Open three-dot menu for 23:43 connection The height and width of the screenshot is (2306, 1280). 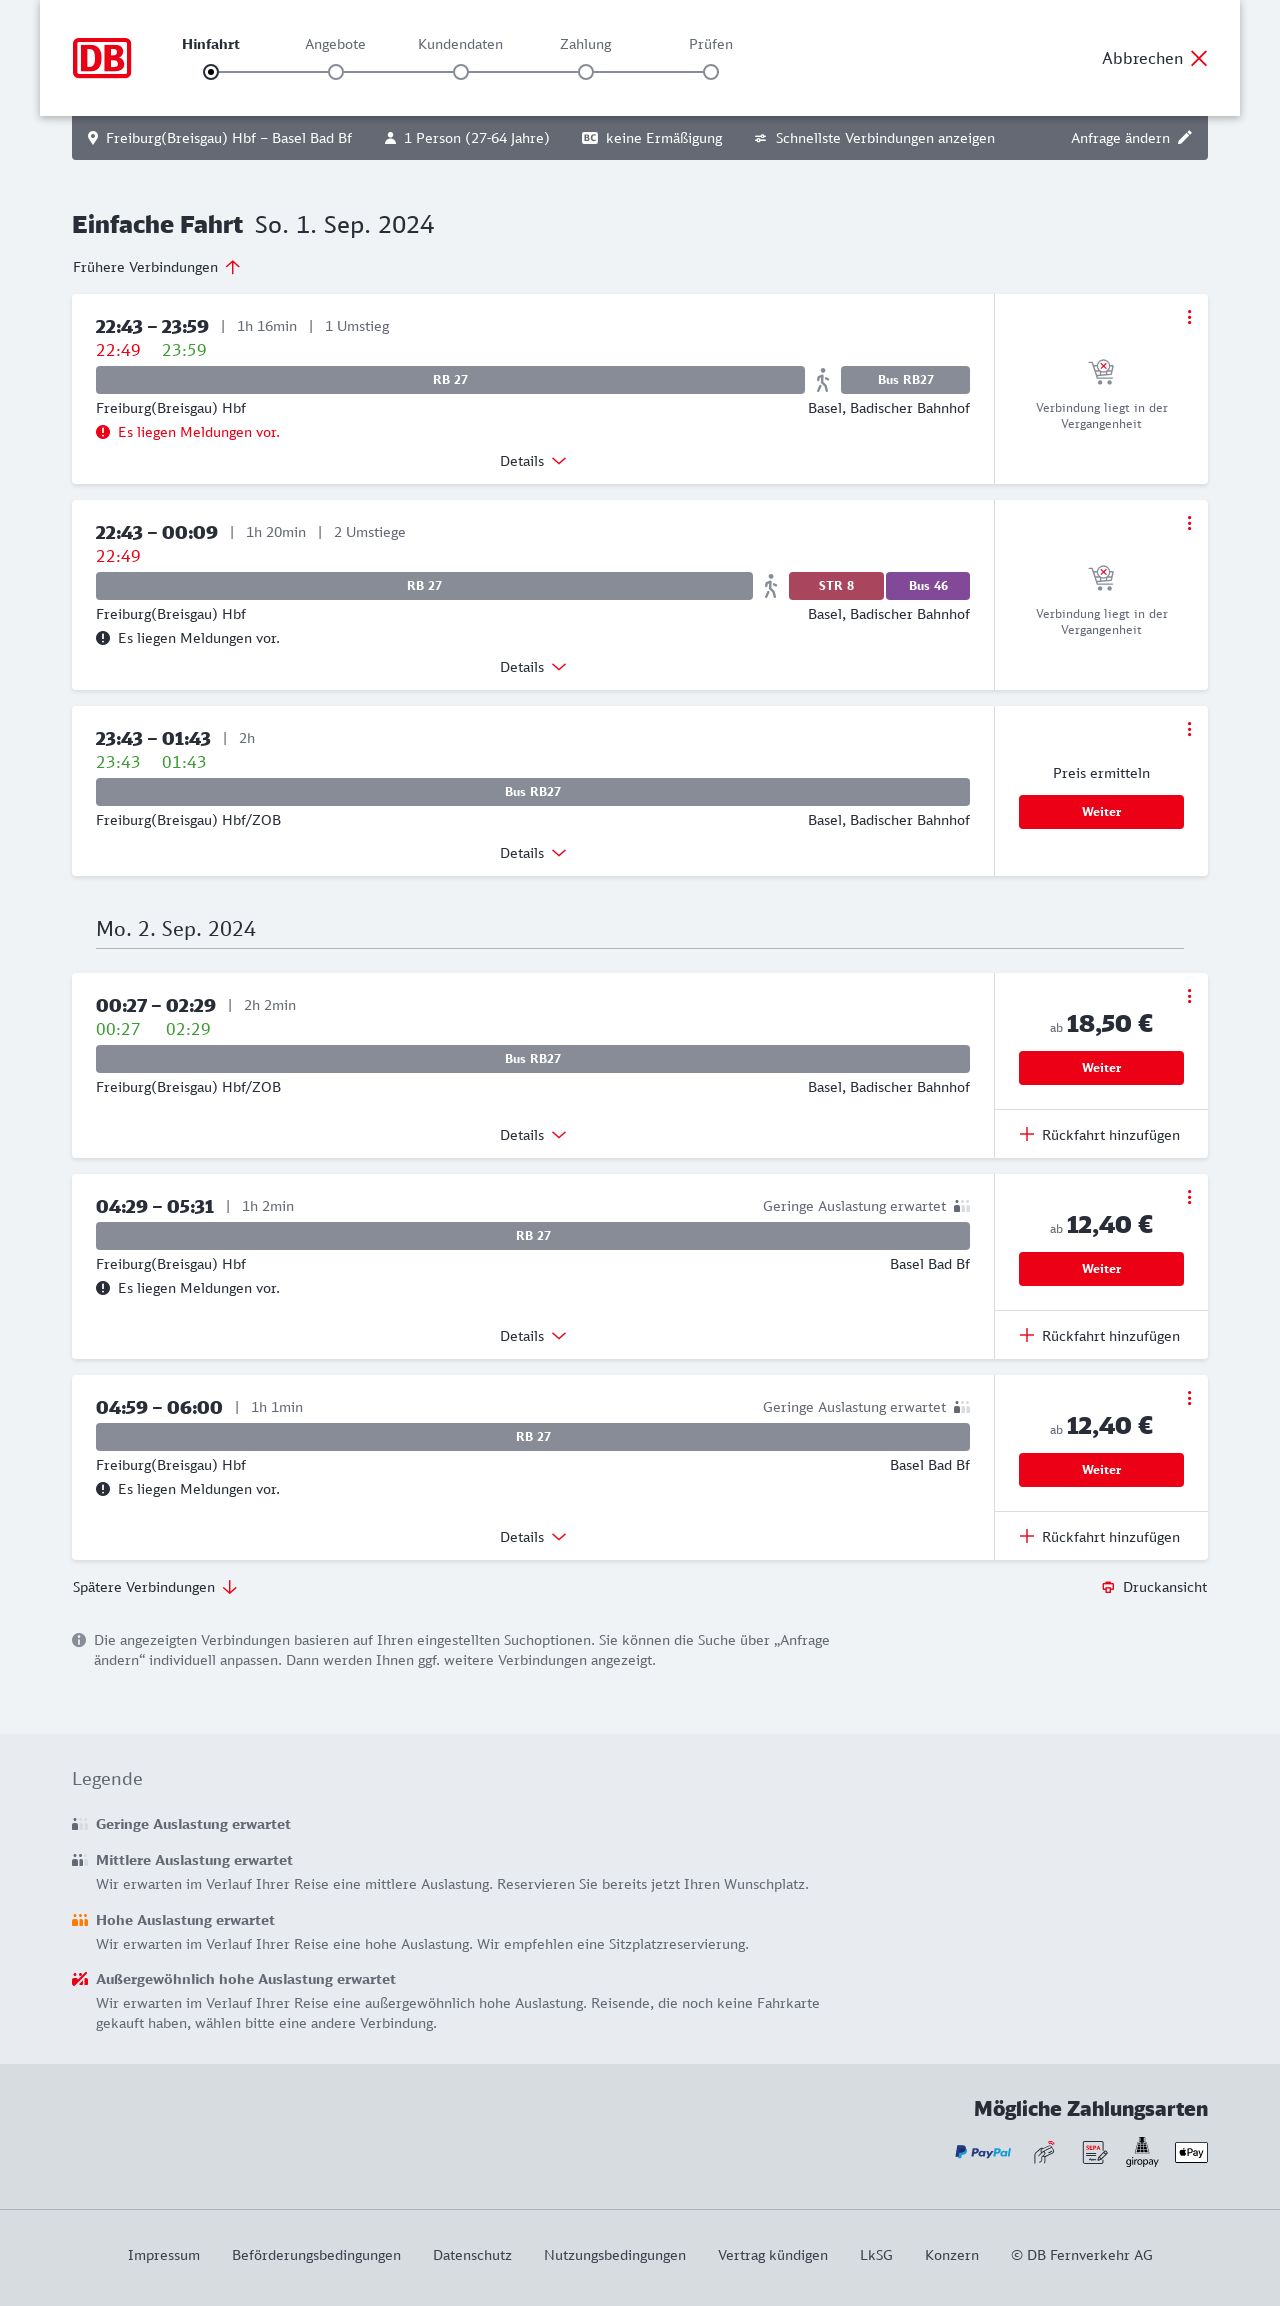[x=1189, y=729]
